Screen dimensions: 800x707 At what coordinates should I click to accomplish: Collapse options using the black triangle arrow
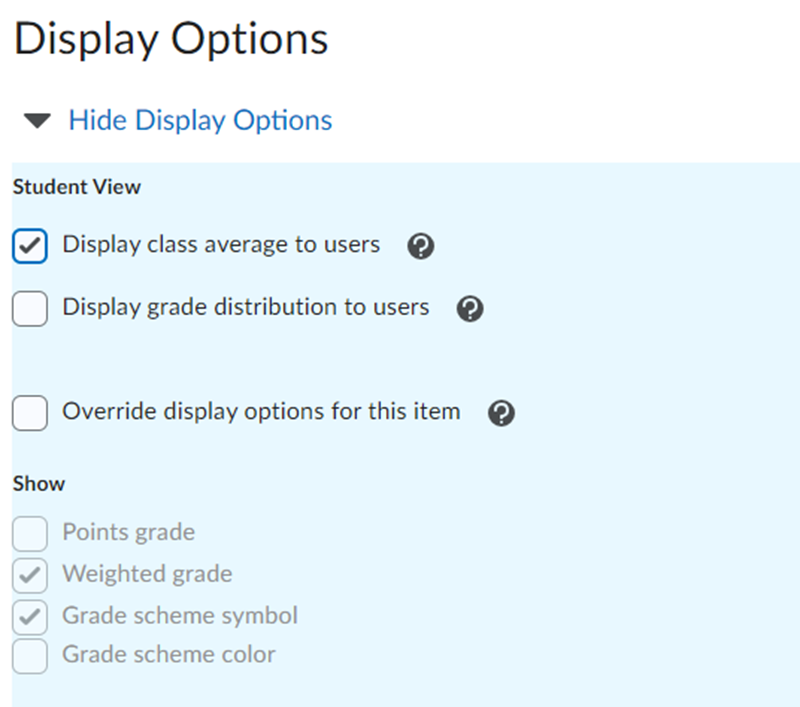tap(37, 121)
